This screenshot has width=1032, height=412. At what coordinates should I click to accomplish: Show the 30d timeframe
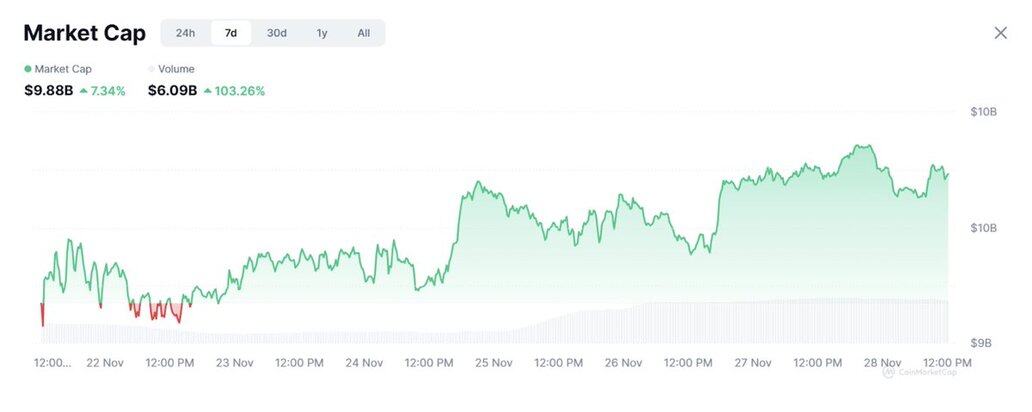pos(276,33)
